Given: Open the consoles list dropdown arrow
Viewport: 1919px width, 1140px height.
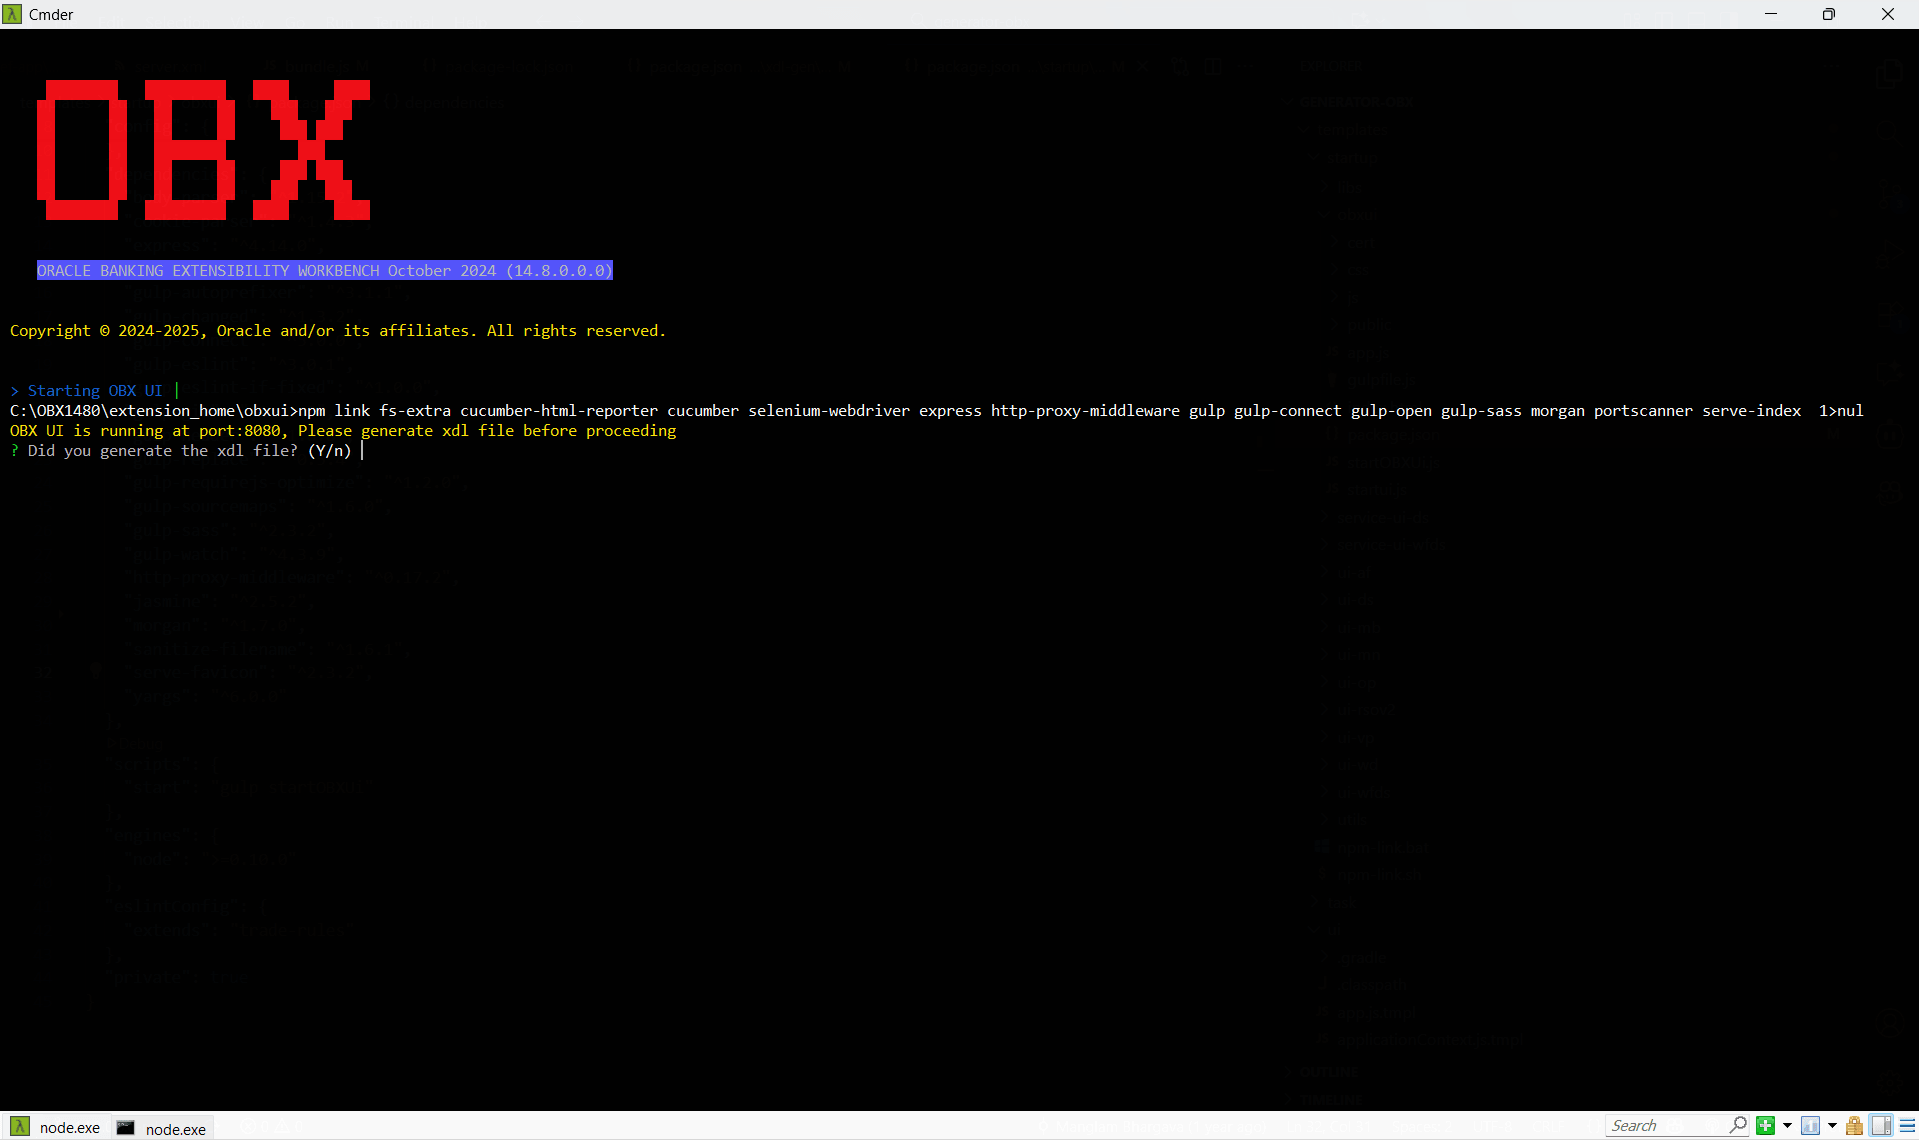Looking at the screenshot, I should click(1832, 1126).
